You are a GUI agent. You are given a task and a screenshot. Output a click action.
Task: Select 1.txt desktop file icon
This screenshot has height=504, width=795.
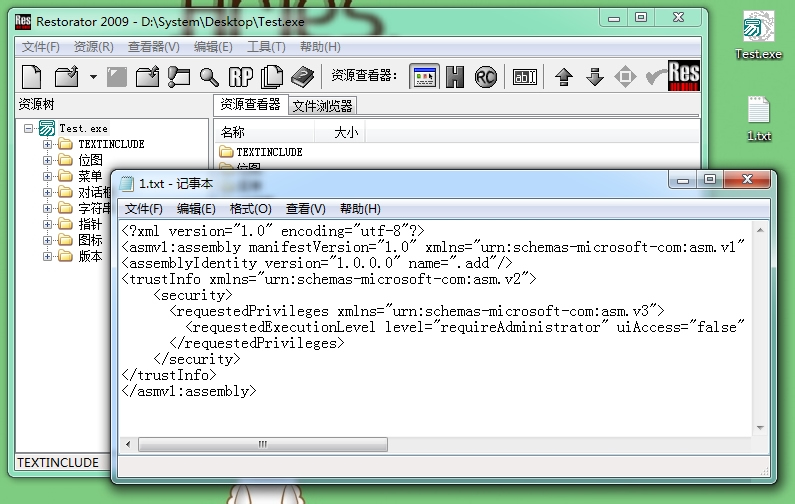(758, 119)
